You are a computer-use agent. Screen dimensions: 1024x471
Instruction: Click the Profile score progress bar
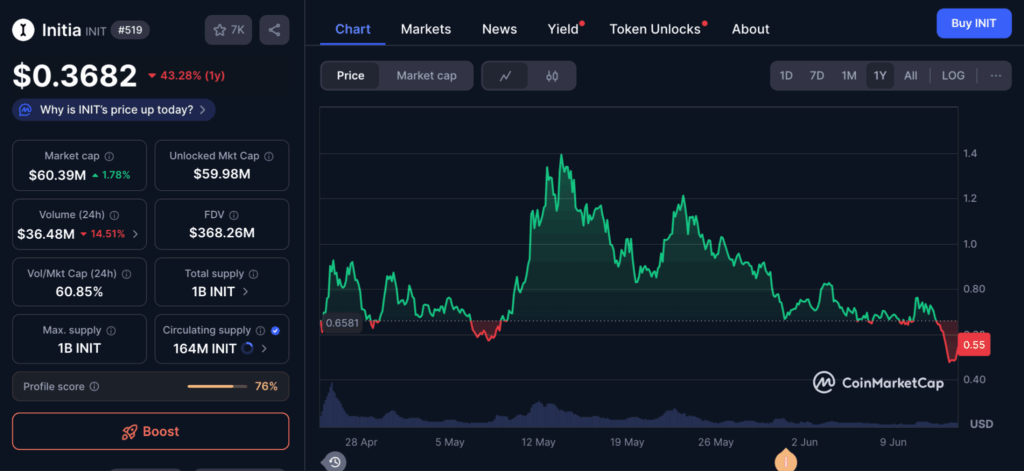coord(216,386)
